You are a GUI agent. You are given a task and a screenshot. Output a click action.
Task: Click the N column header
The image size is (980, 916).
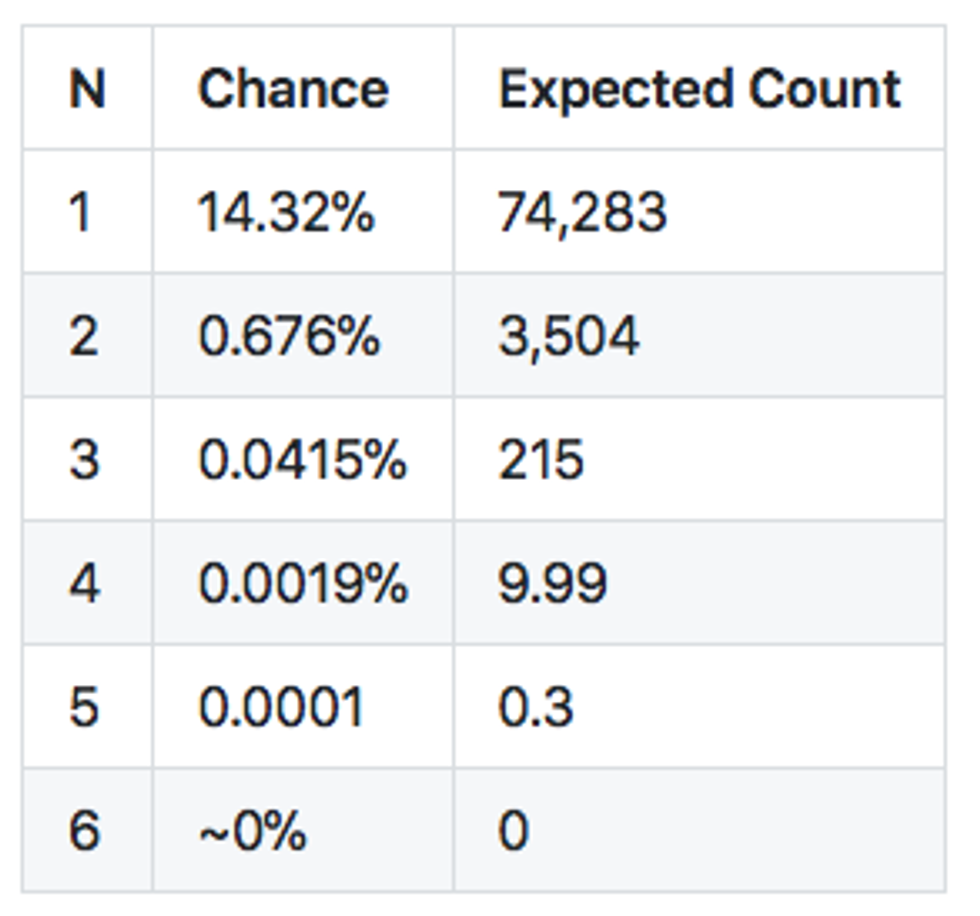87,90
